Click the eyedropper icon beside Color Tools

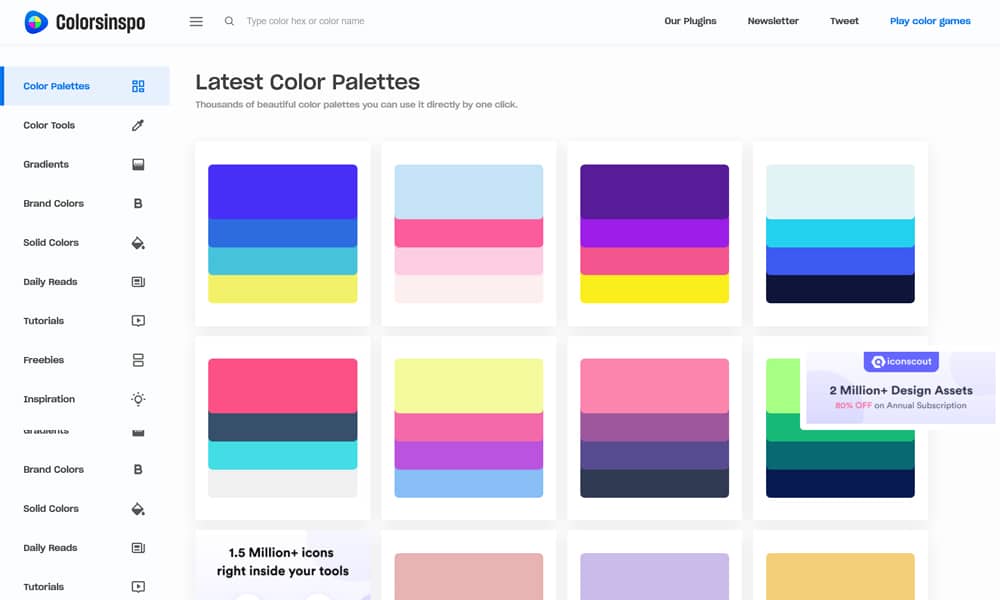point(138,125)
